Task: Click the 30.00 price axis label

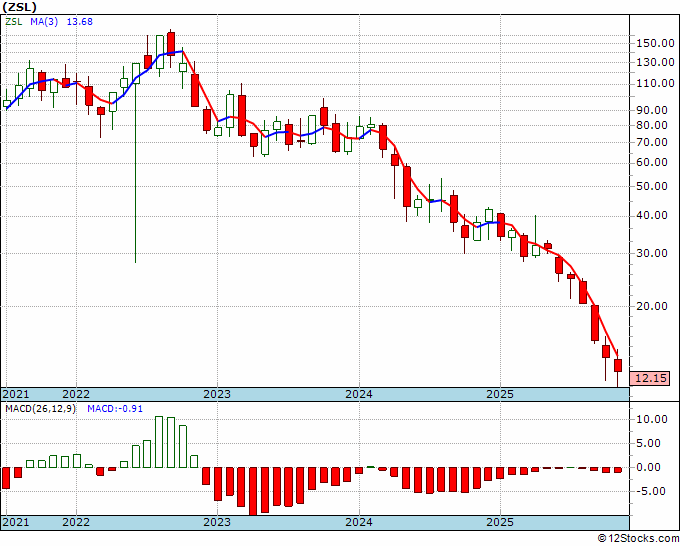Action: pos(652,253)
